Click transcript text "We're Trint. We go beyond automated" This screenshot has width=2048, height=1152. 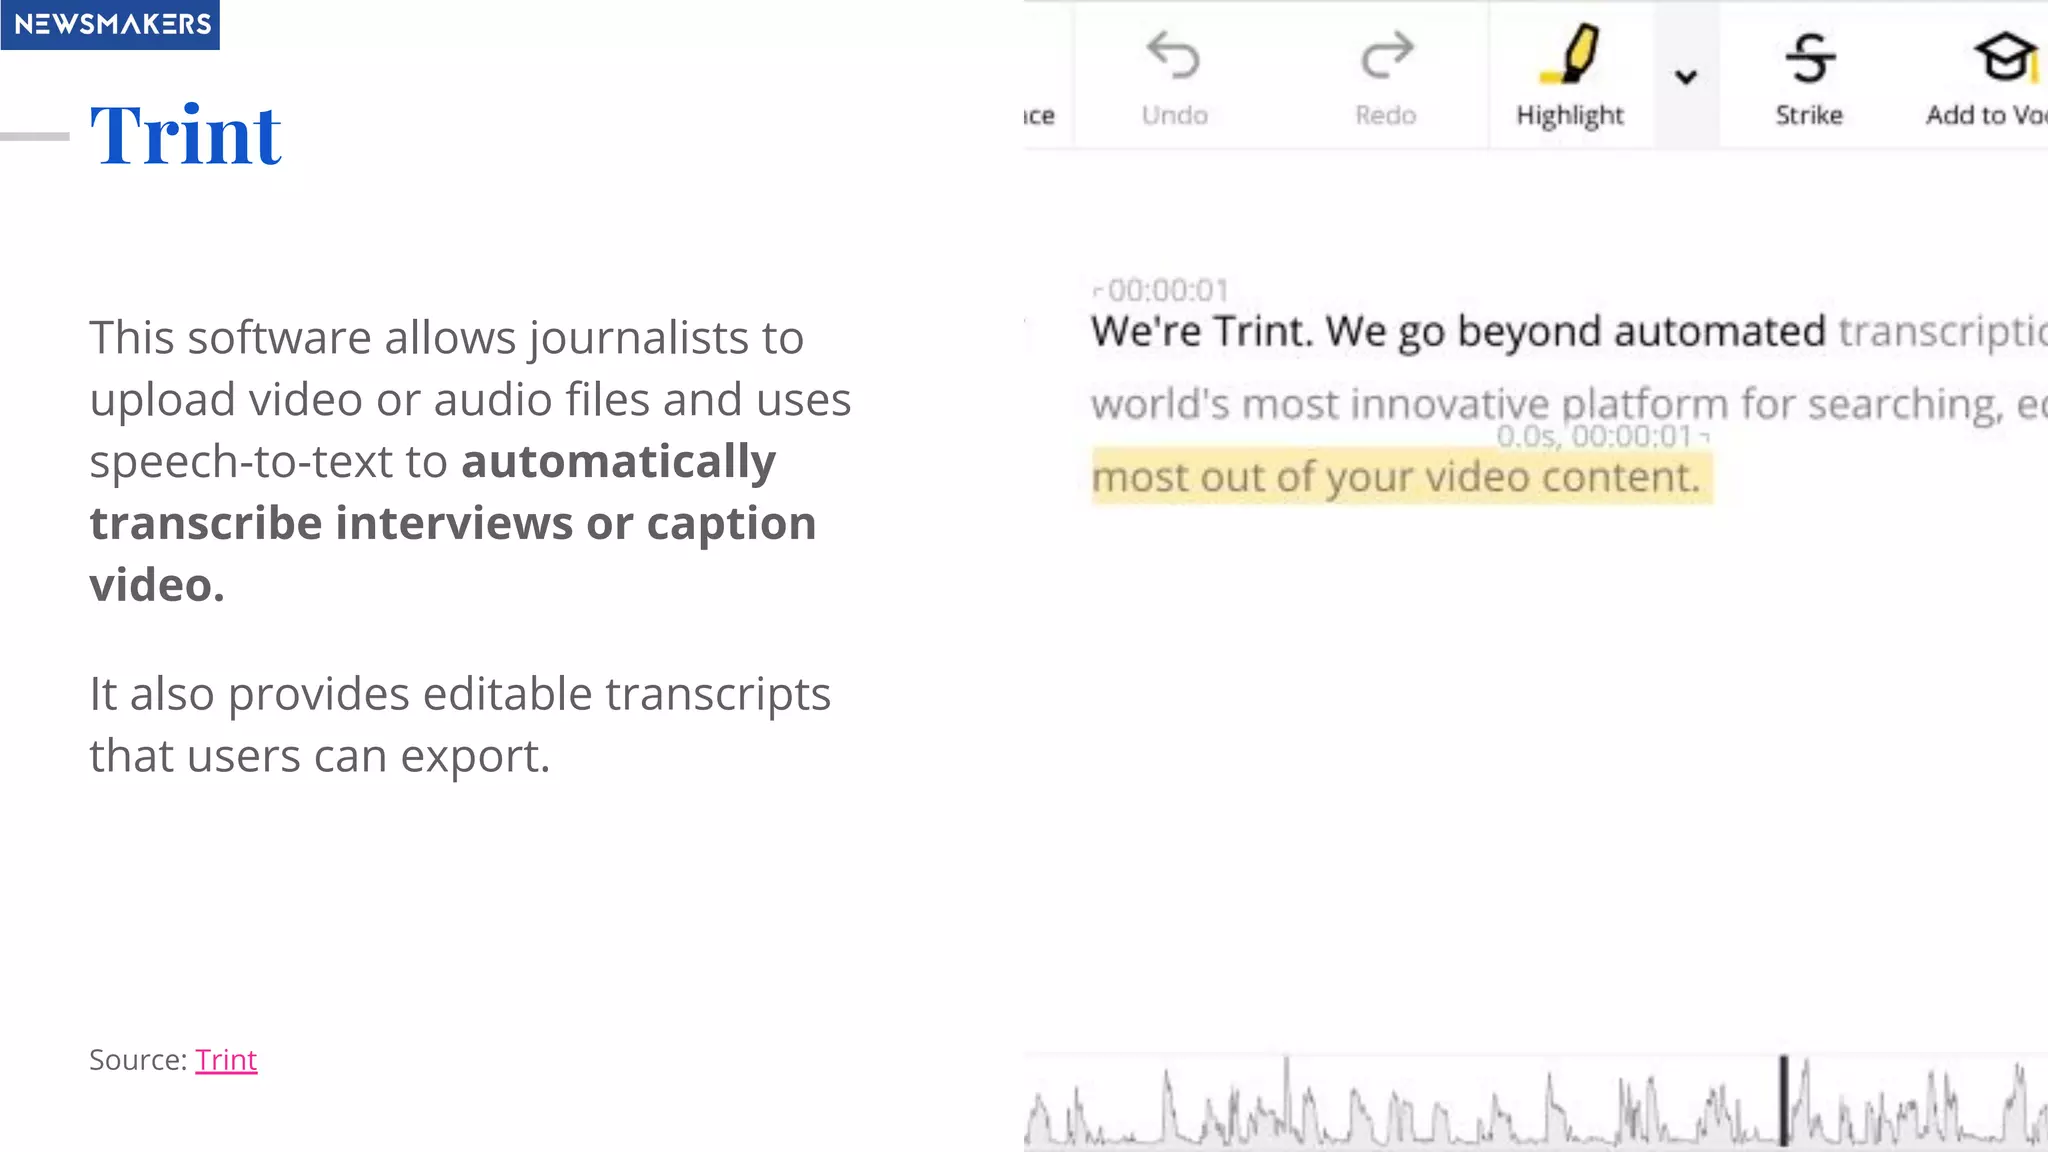1458,331
